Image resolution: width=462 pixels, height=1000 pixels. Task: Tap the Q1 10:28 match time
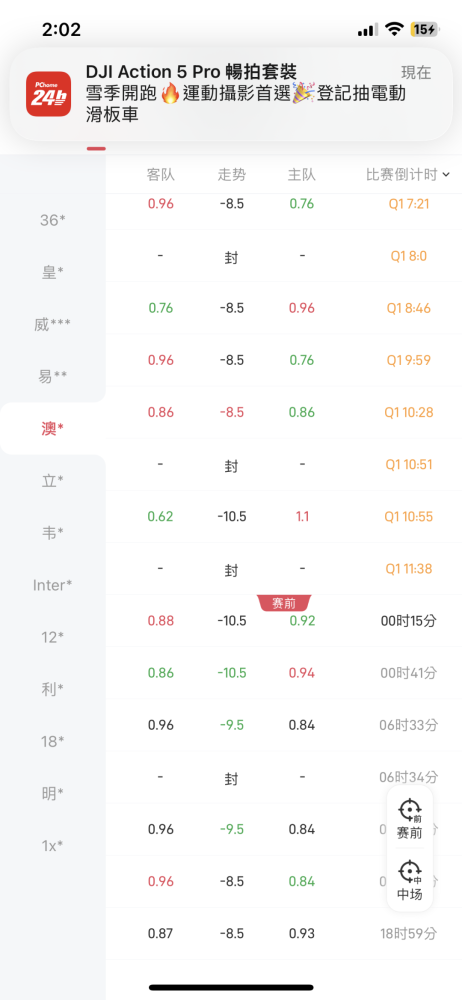(x=408, y=413)
